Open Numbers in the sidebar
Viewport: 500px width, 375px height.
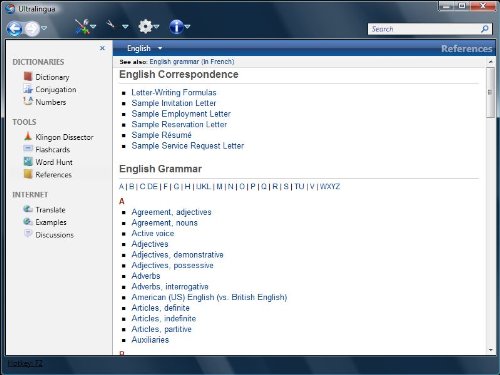[x=45, y=102]
